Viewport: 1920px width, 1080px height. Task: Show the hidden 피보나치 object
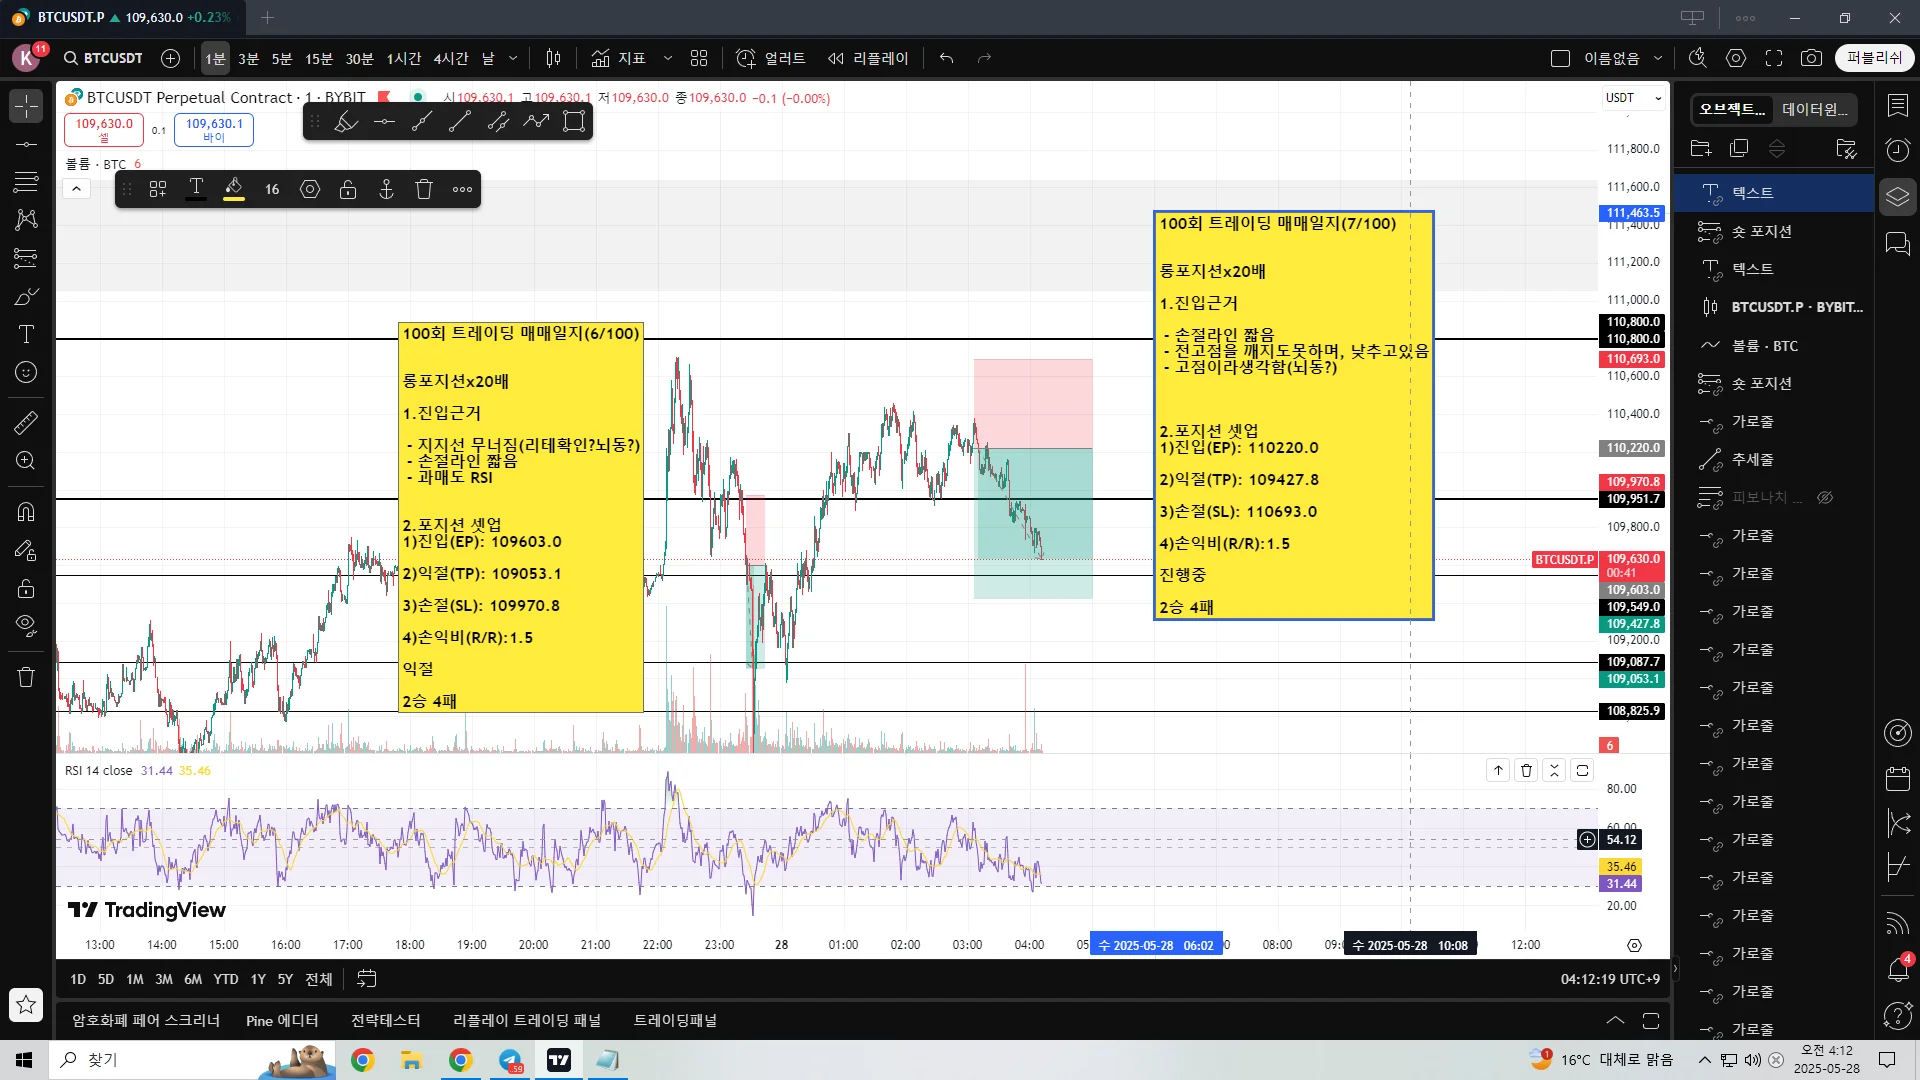1825,497
